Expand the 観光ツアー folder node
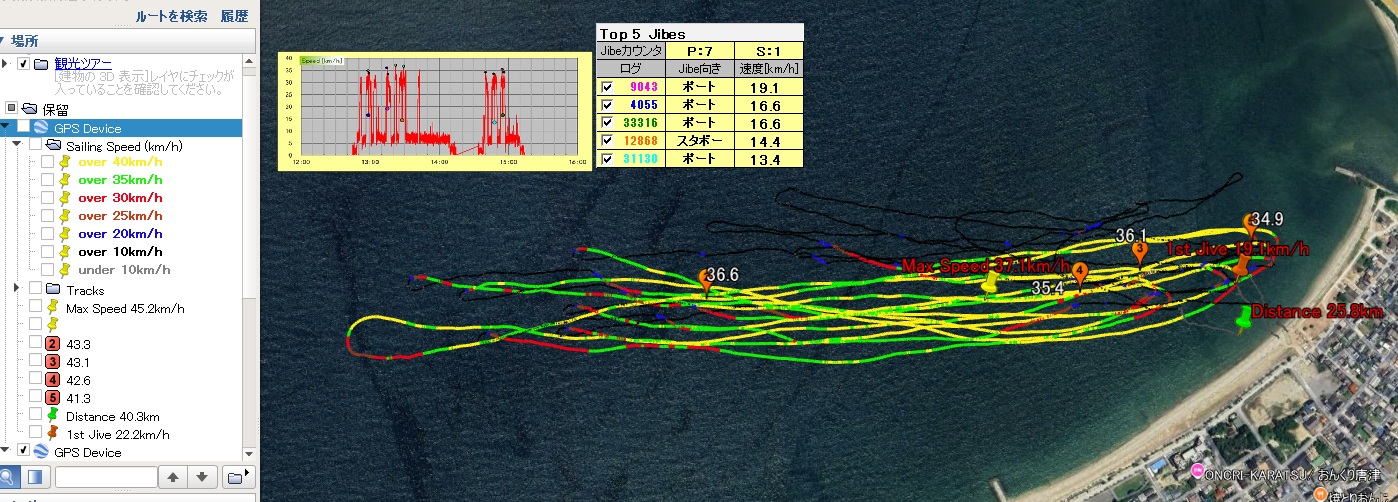 pyautogui.click(x=4, y=64)
